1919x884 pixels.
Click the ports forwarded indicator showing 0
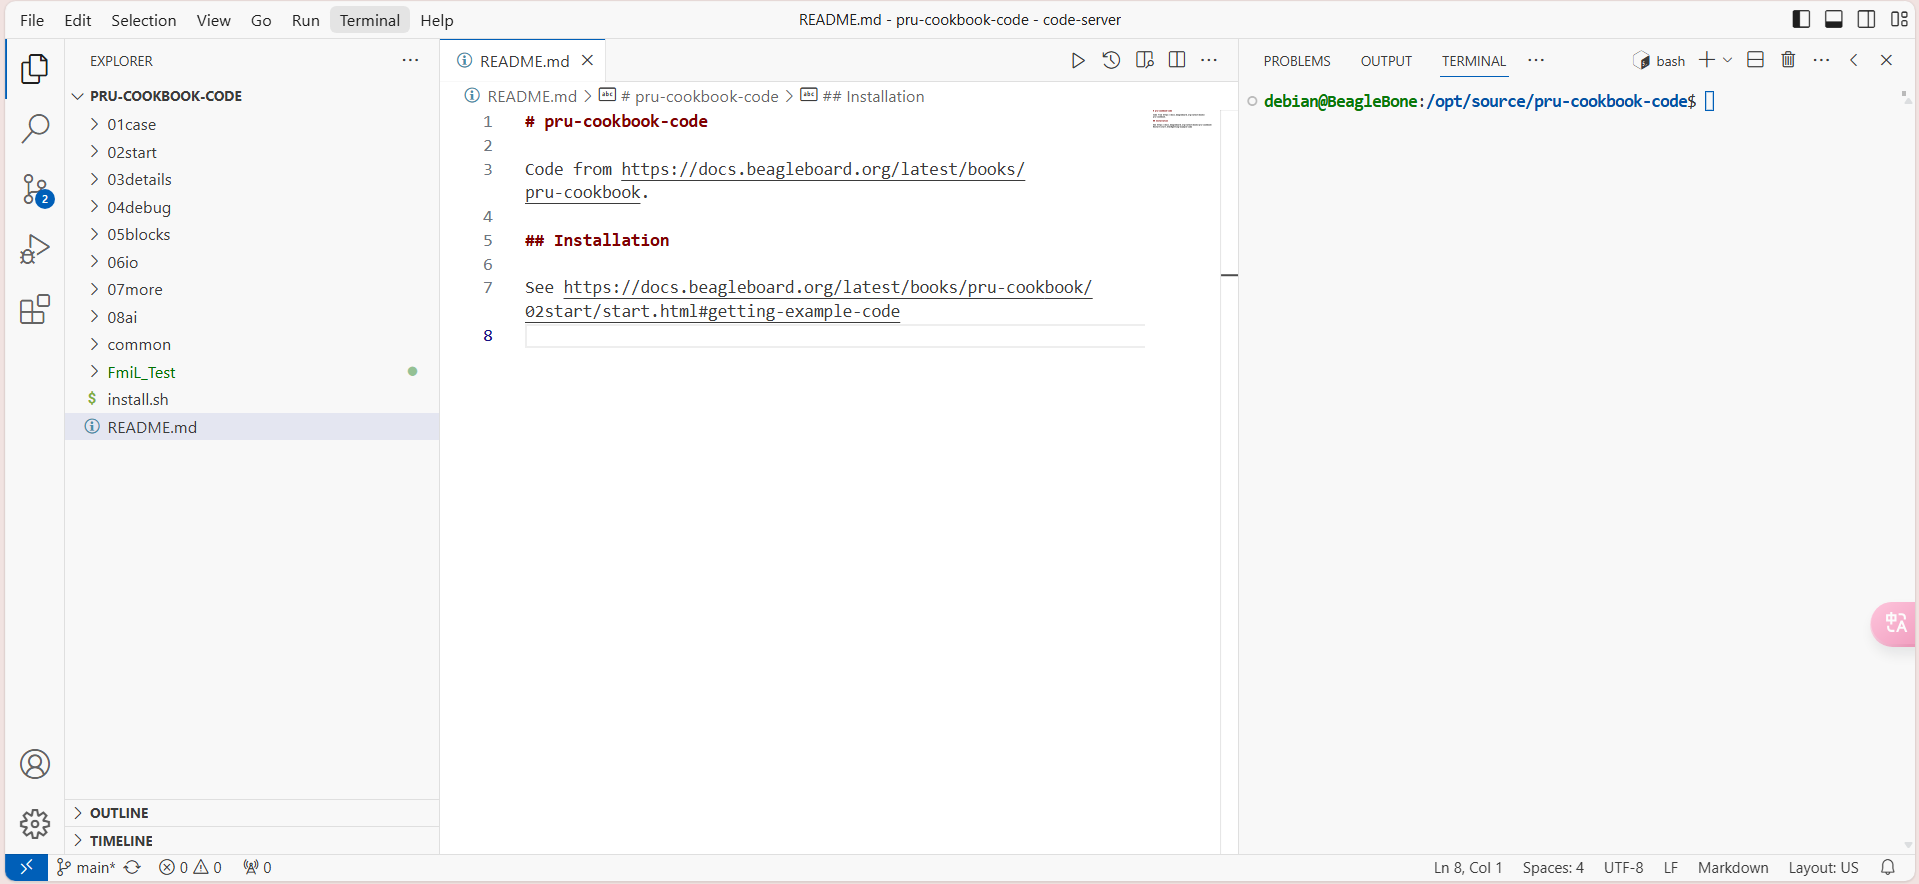257,868
